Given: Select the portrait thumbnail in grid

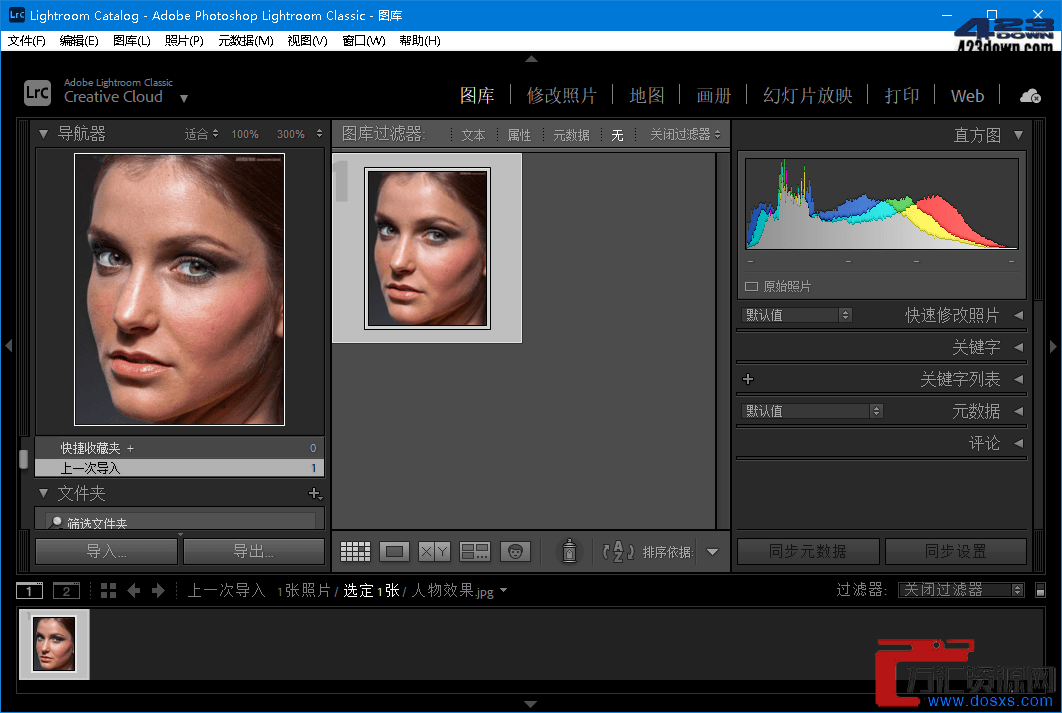Looking at the screenshot, I should click(x=427, y=248).
